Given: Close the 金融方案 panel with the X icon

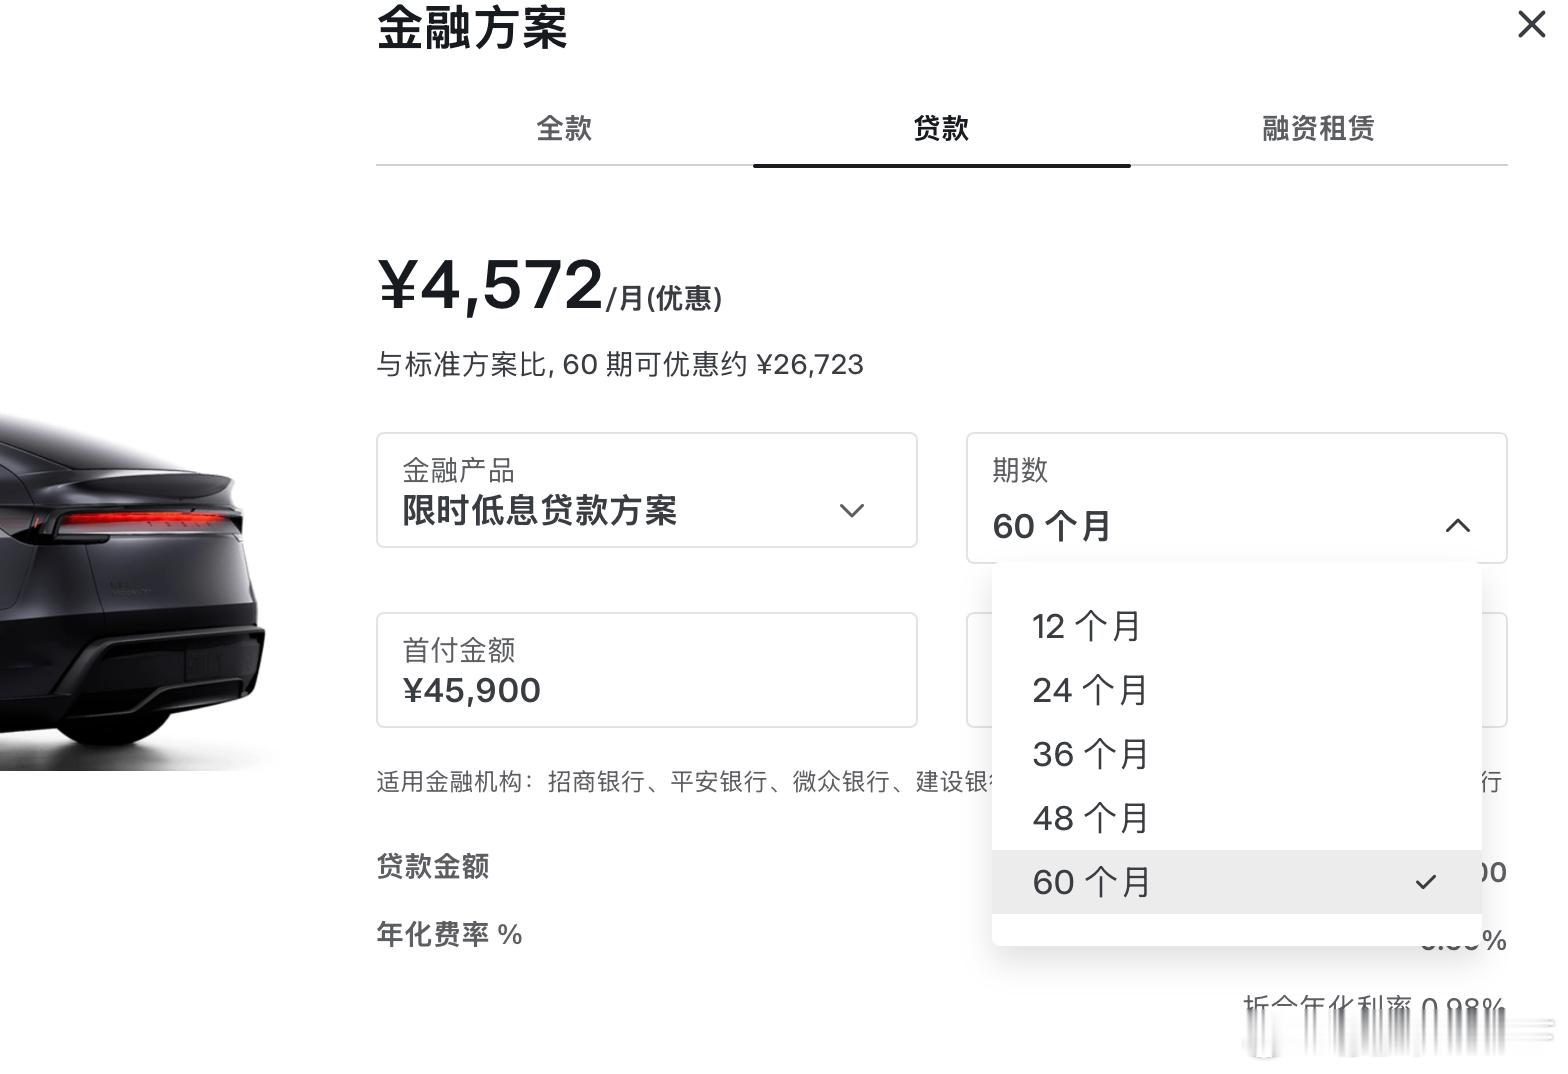Looking at the screenshot, I should point(1531,24).
